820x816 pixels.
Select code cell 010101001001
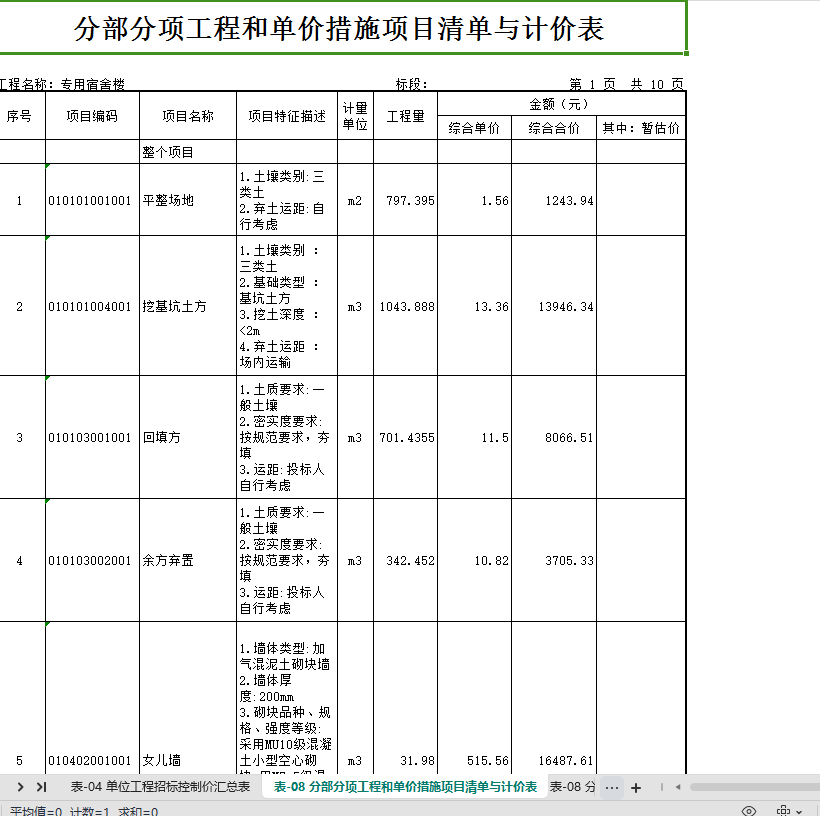point(93,200)
